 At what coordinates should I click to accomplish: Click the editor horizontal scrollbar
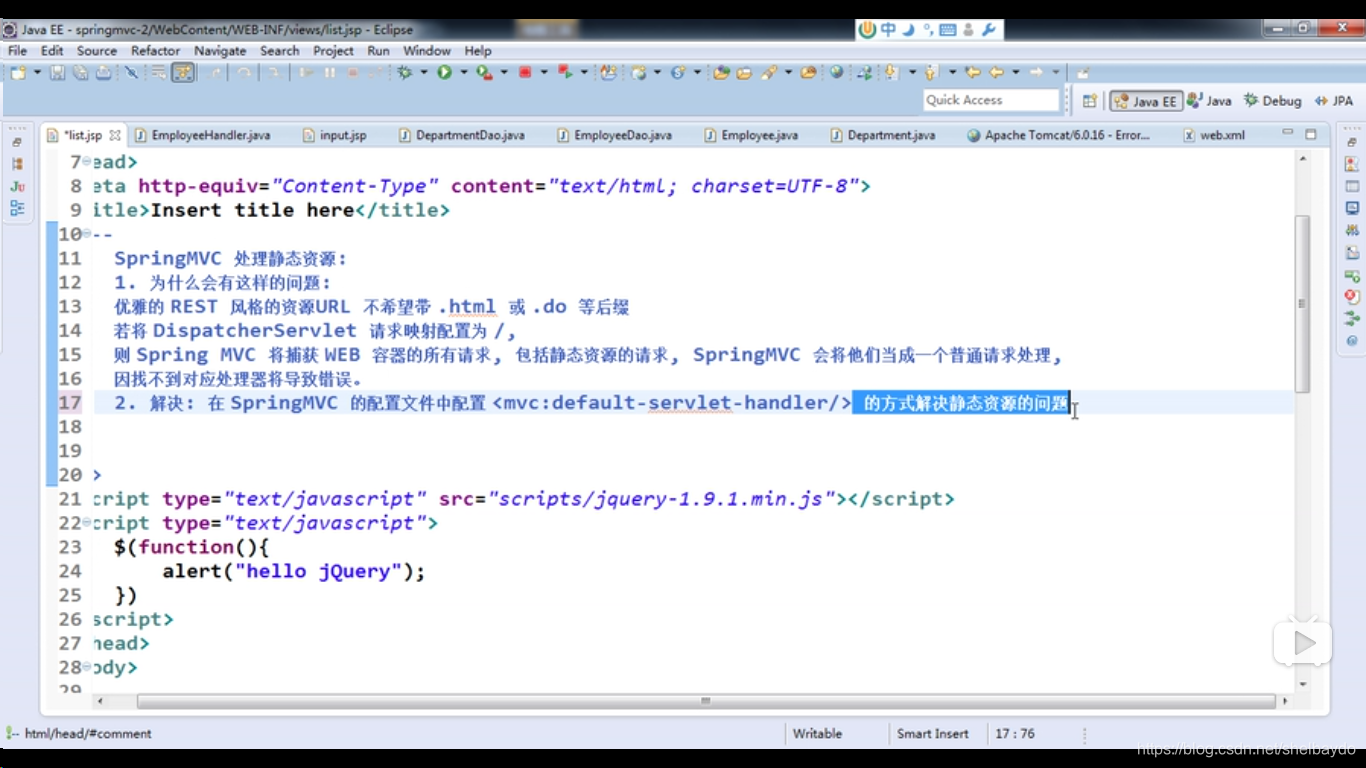click(705, 701)
